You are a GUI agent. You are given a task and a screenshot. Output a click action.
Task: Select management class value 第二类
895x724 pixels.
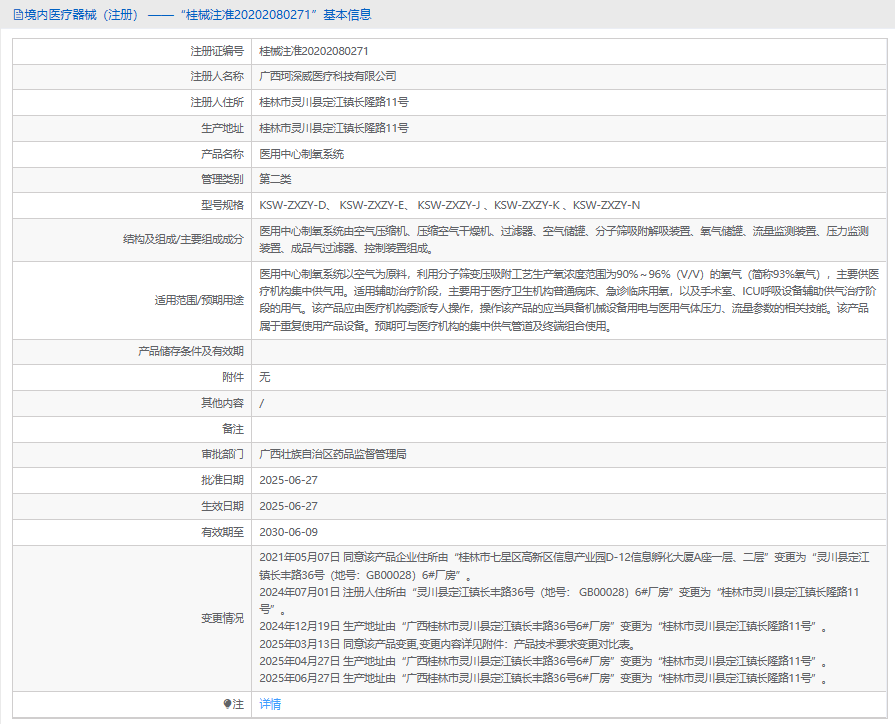coord(275,179)
